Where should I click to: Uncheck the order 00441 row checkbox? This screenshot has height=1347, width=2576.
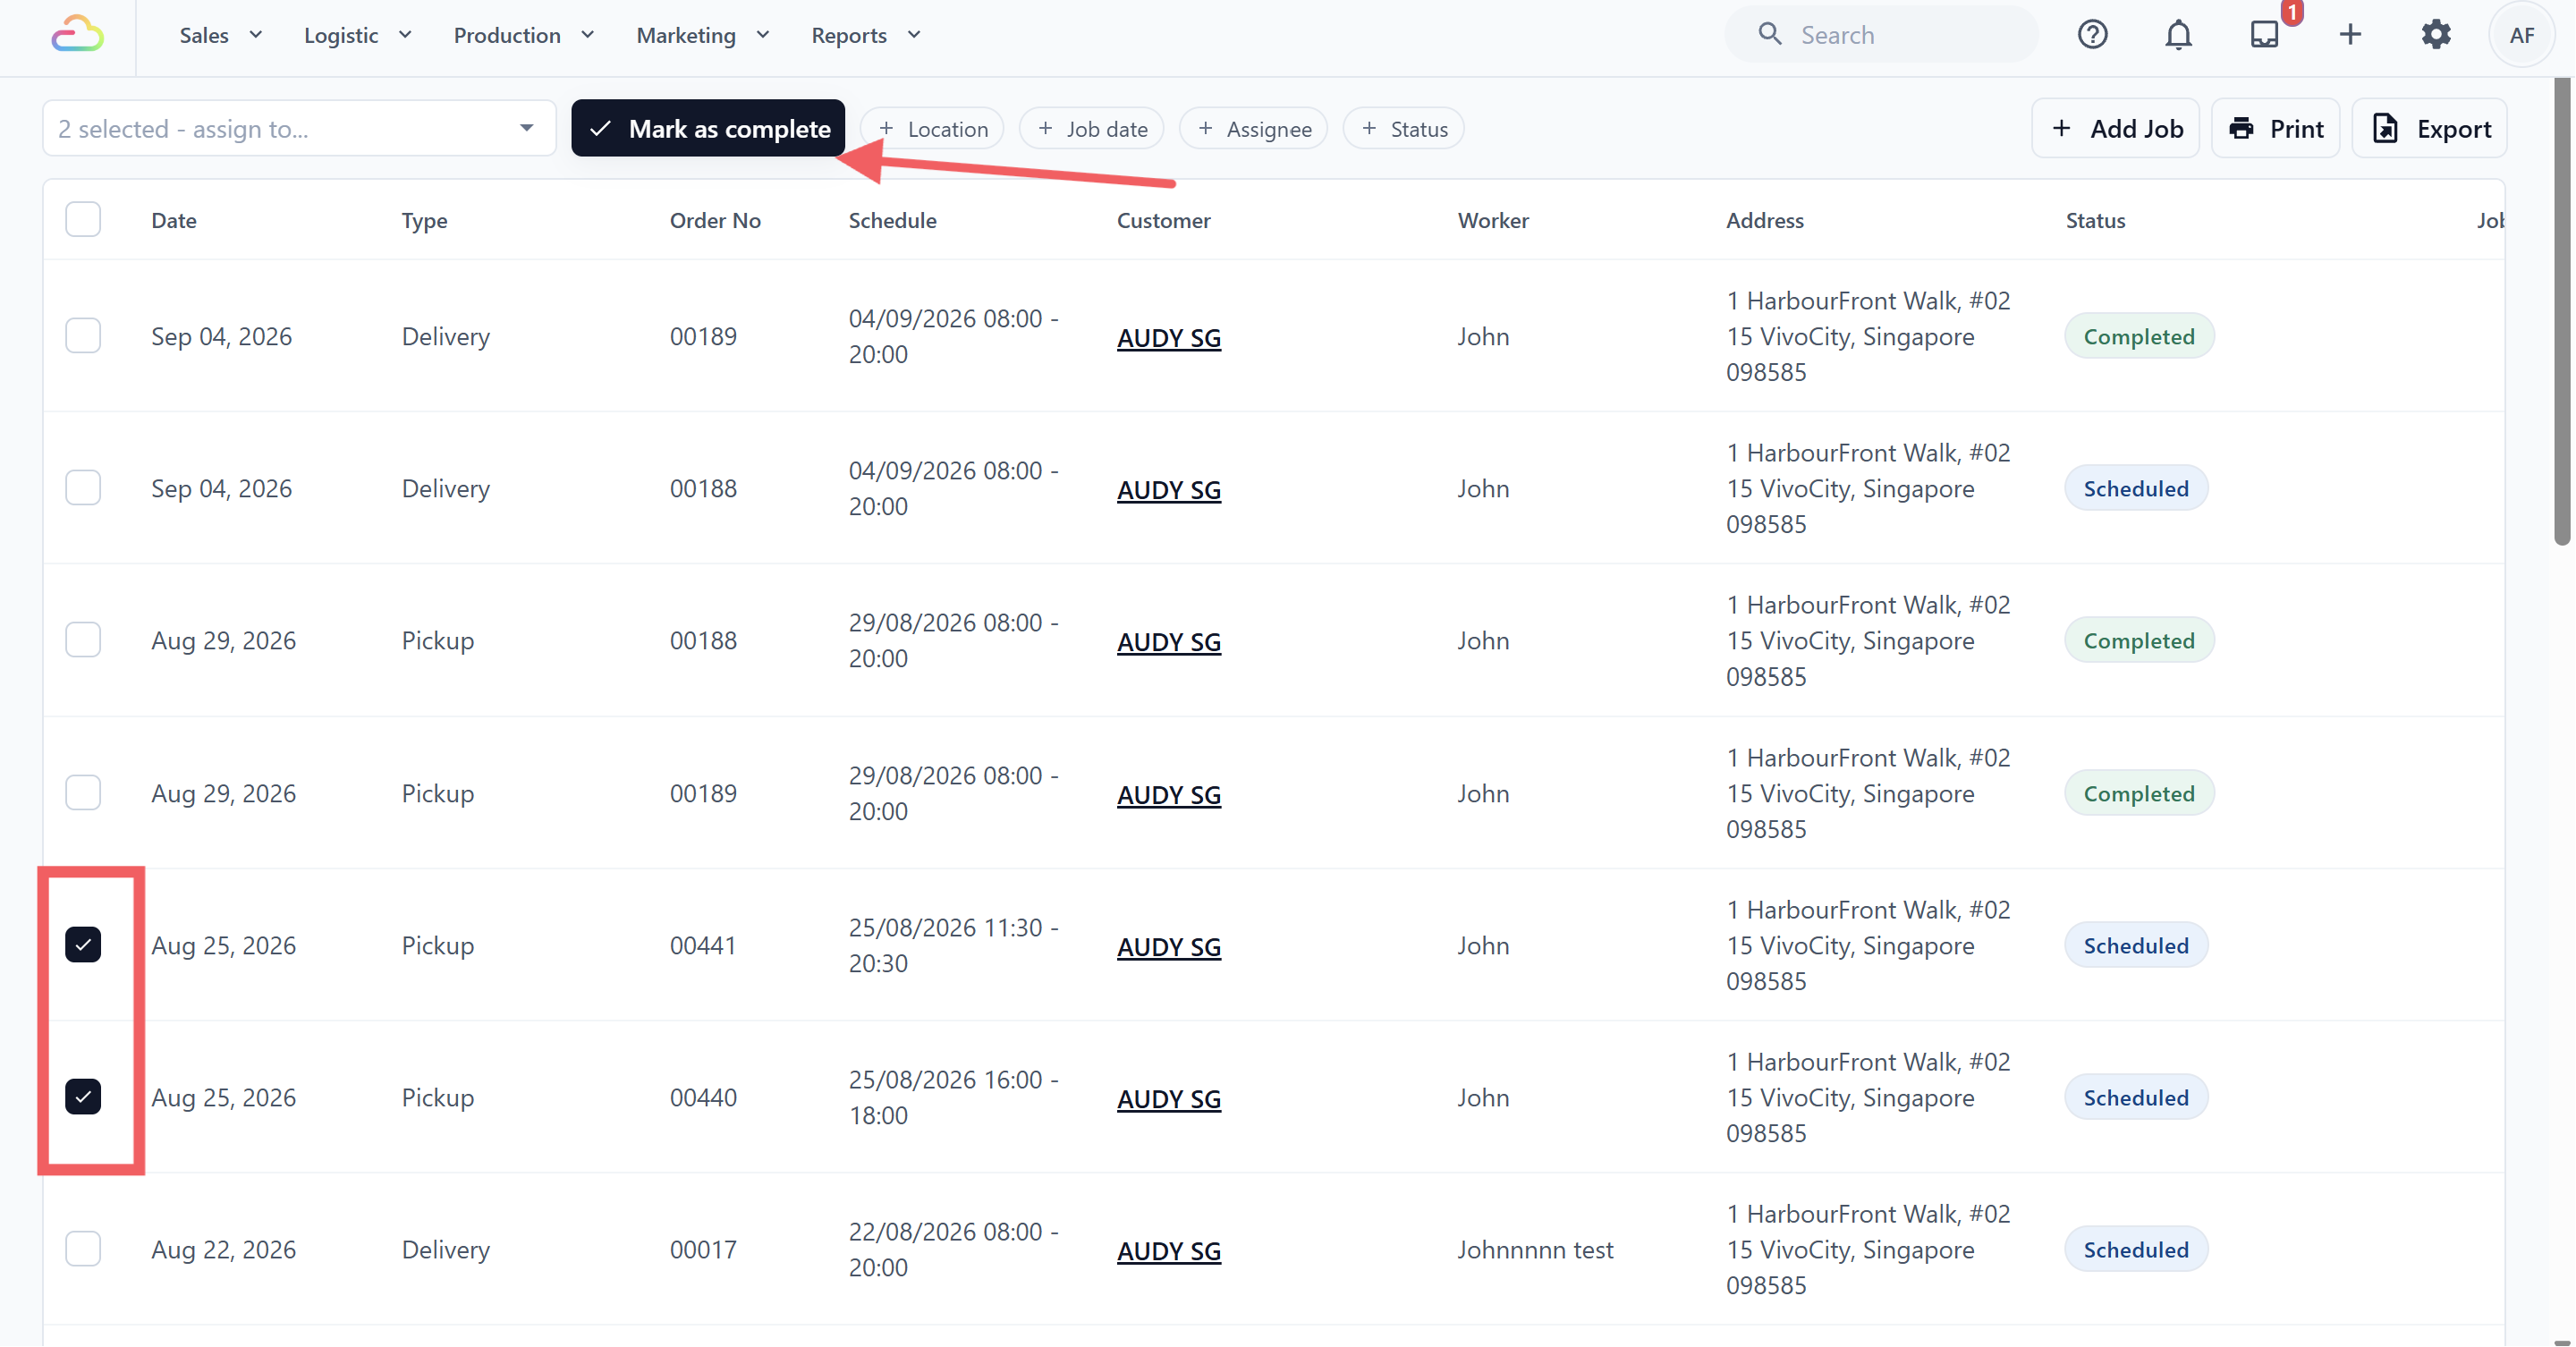(83, 945)
